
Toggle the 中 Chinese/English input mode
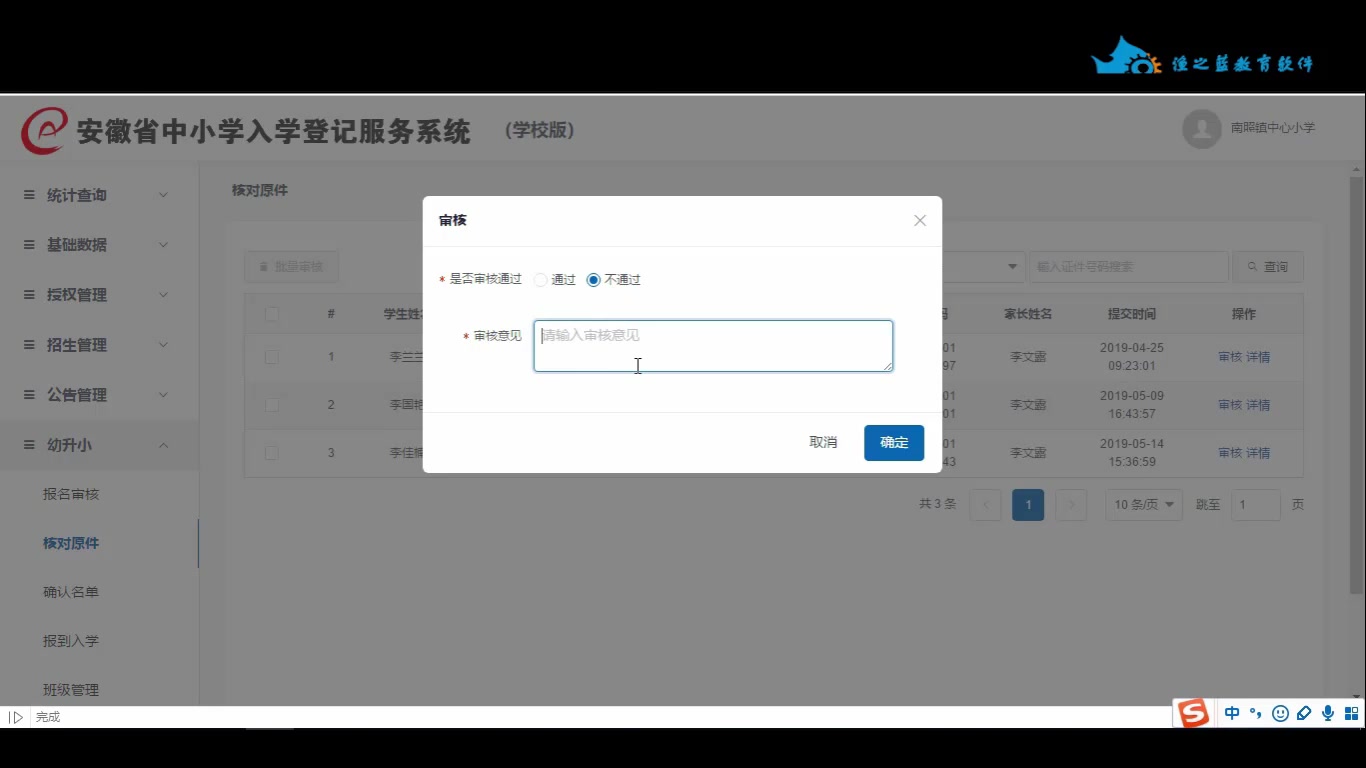[1232, 713]
